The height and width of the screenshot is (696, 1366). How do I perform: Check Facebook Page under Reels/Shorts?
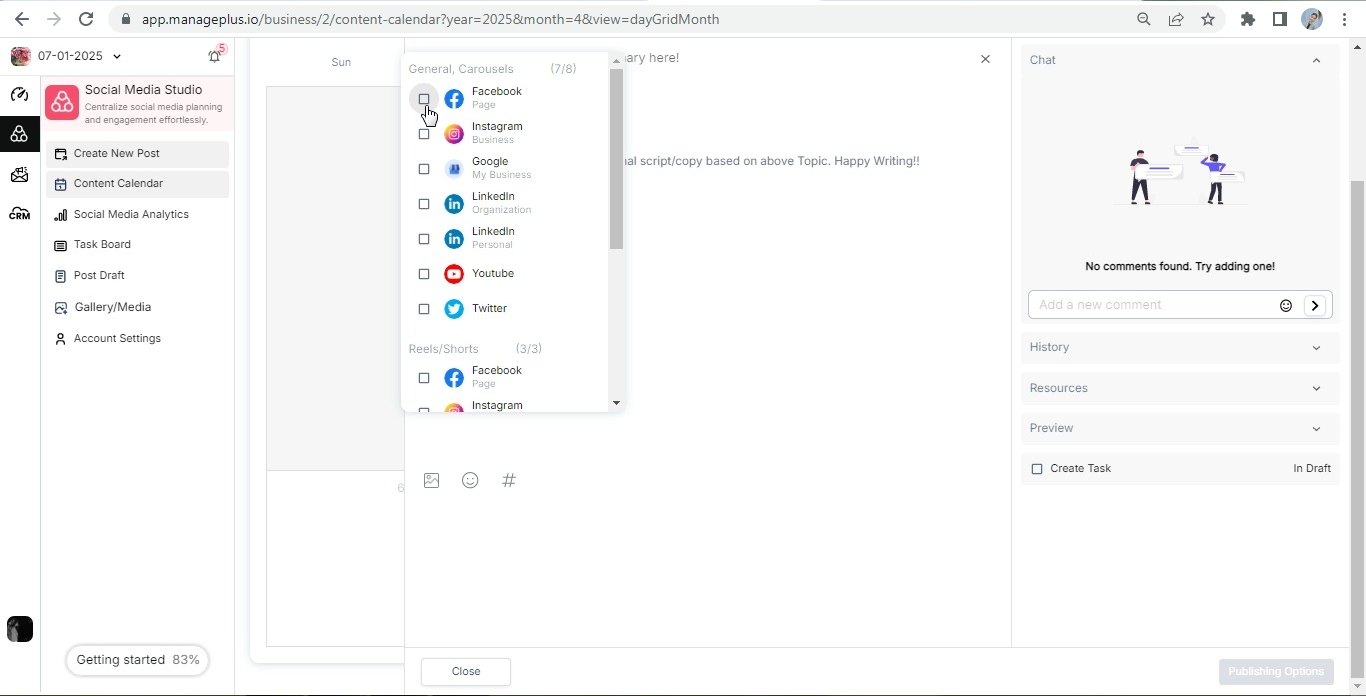[424, 378]
